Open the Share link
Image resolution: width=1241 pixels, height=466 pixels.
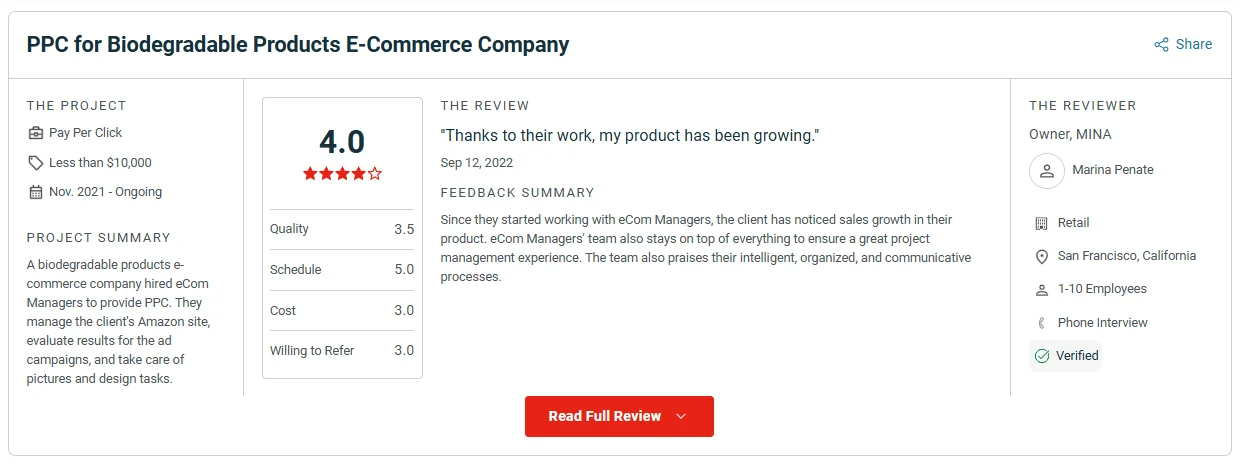tap(1193, 44)
